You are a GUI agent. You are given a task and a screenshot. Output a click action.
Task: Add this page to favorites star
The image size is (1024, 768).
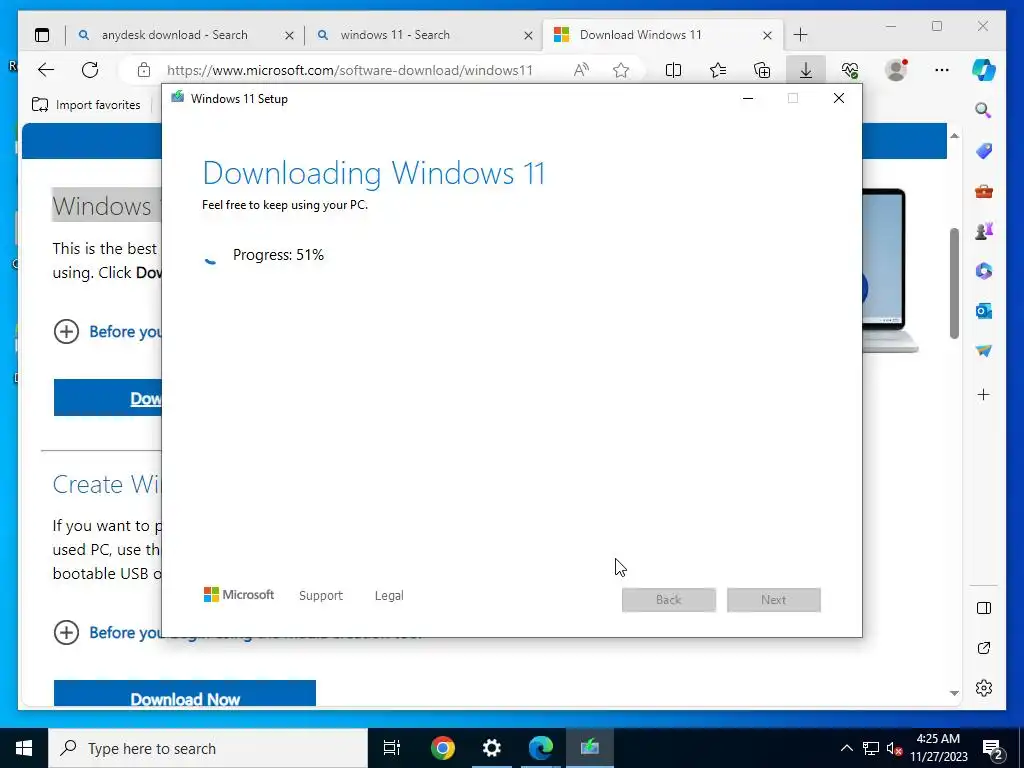pyautogui.click(x=621, y=70)
